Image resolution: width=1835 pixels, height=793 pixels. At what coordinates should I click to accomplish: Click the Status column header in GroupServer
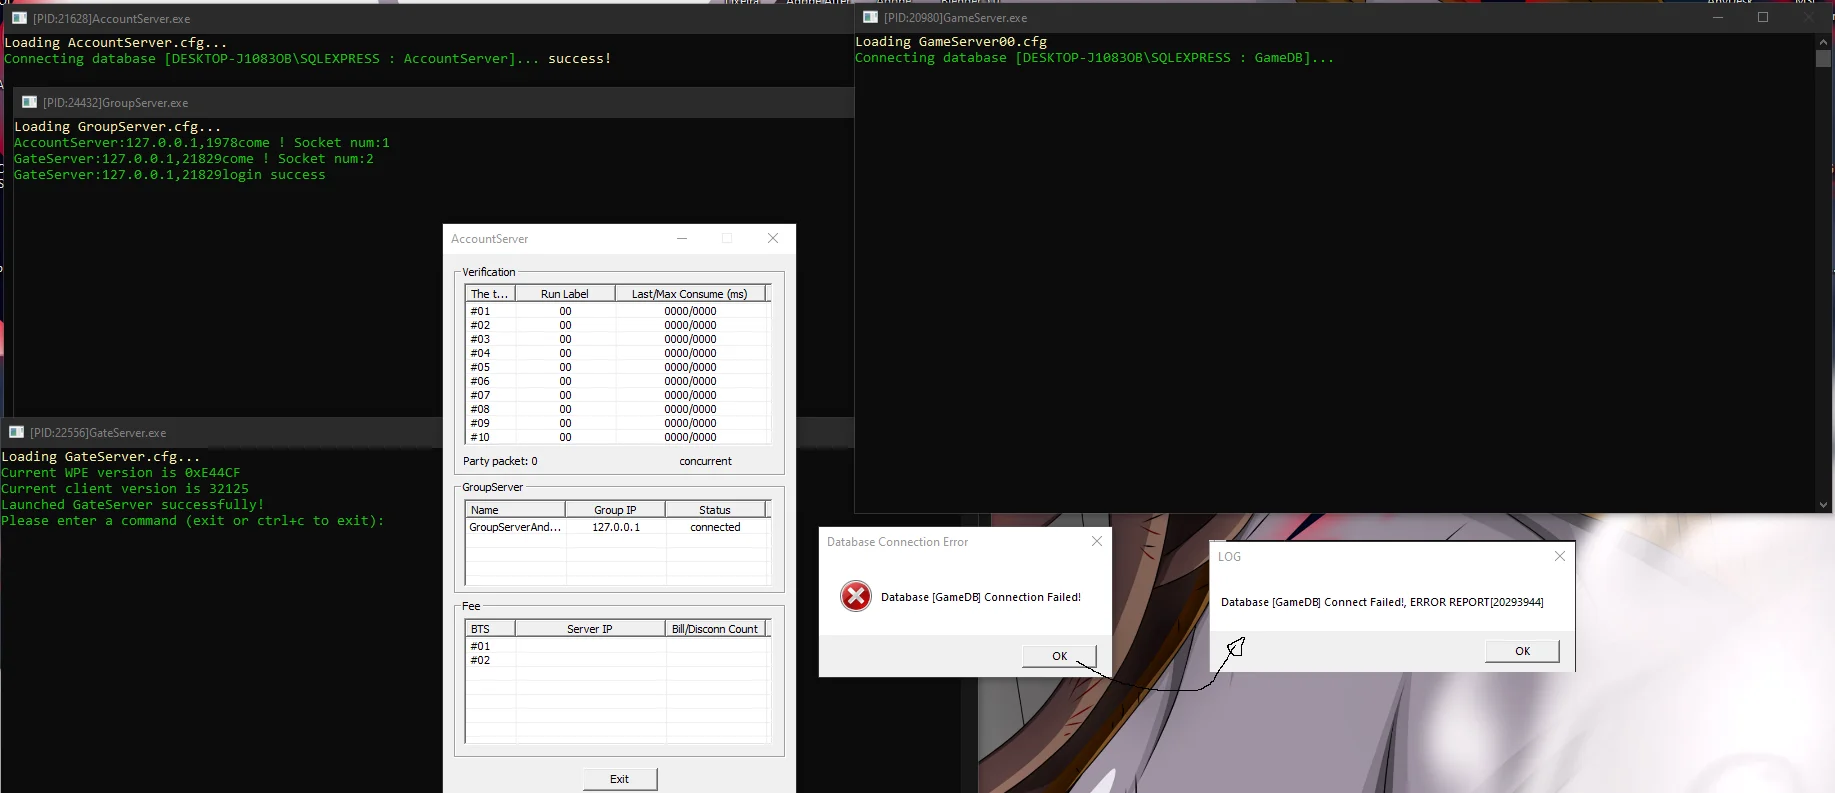click(715, 510)
